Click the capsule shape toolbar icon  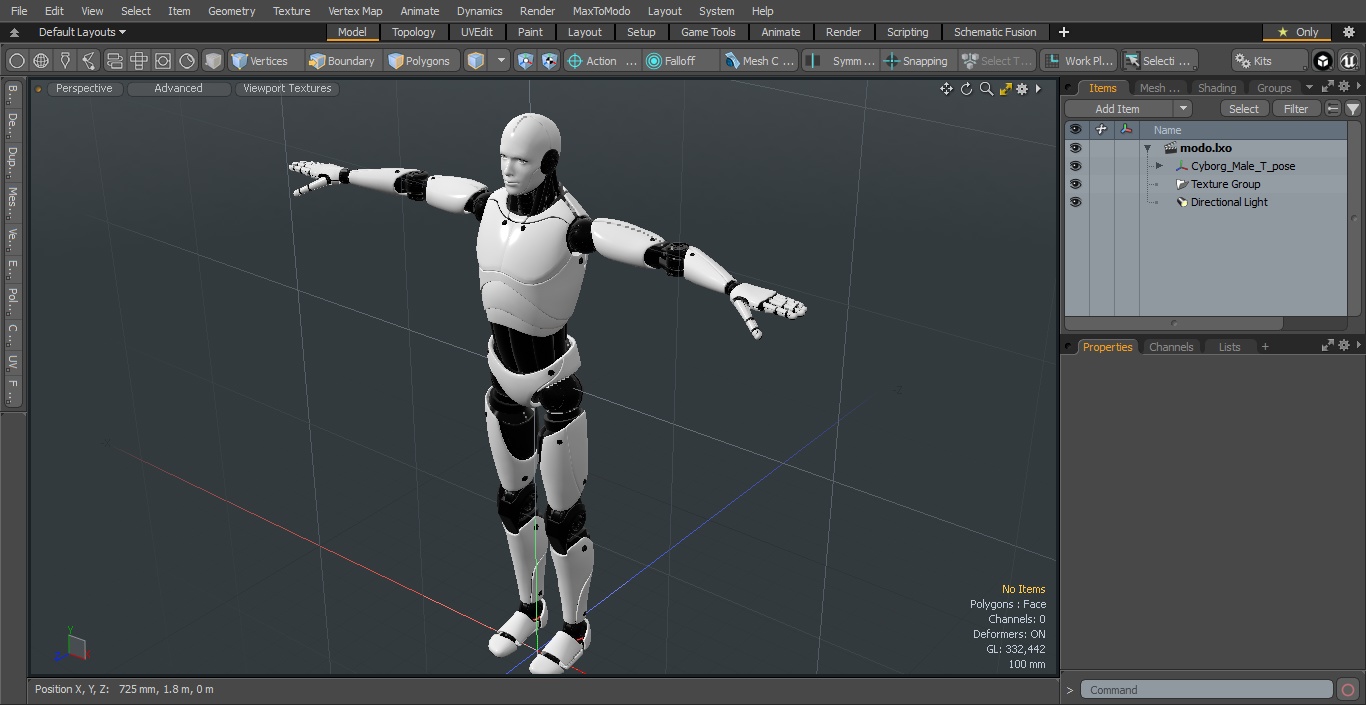pos(114,61)
